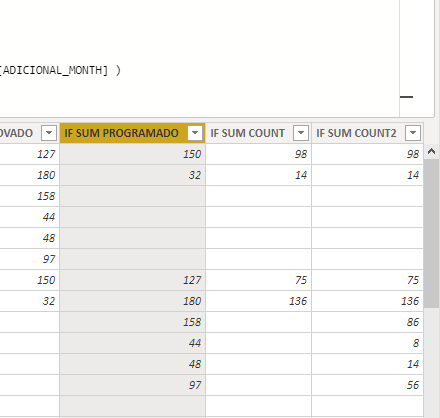440x418 pixels.
Task: Click cell 136 in the IF SUM COUNT column
Action: pos(259,301)
